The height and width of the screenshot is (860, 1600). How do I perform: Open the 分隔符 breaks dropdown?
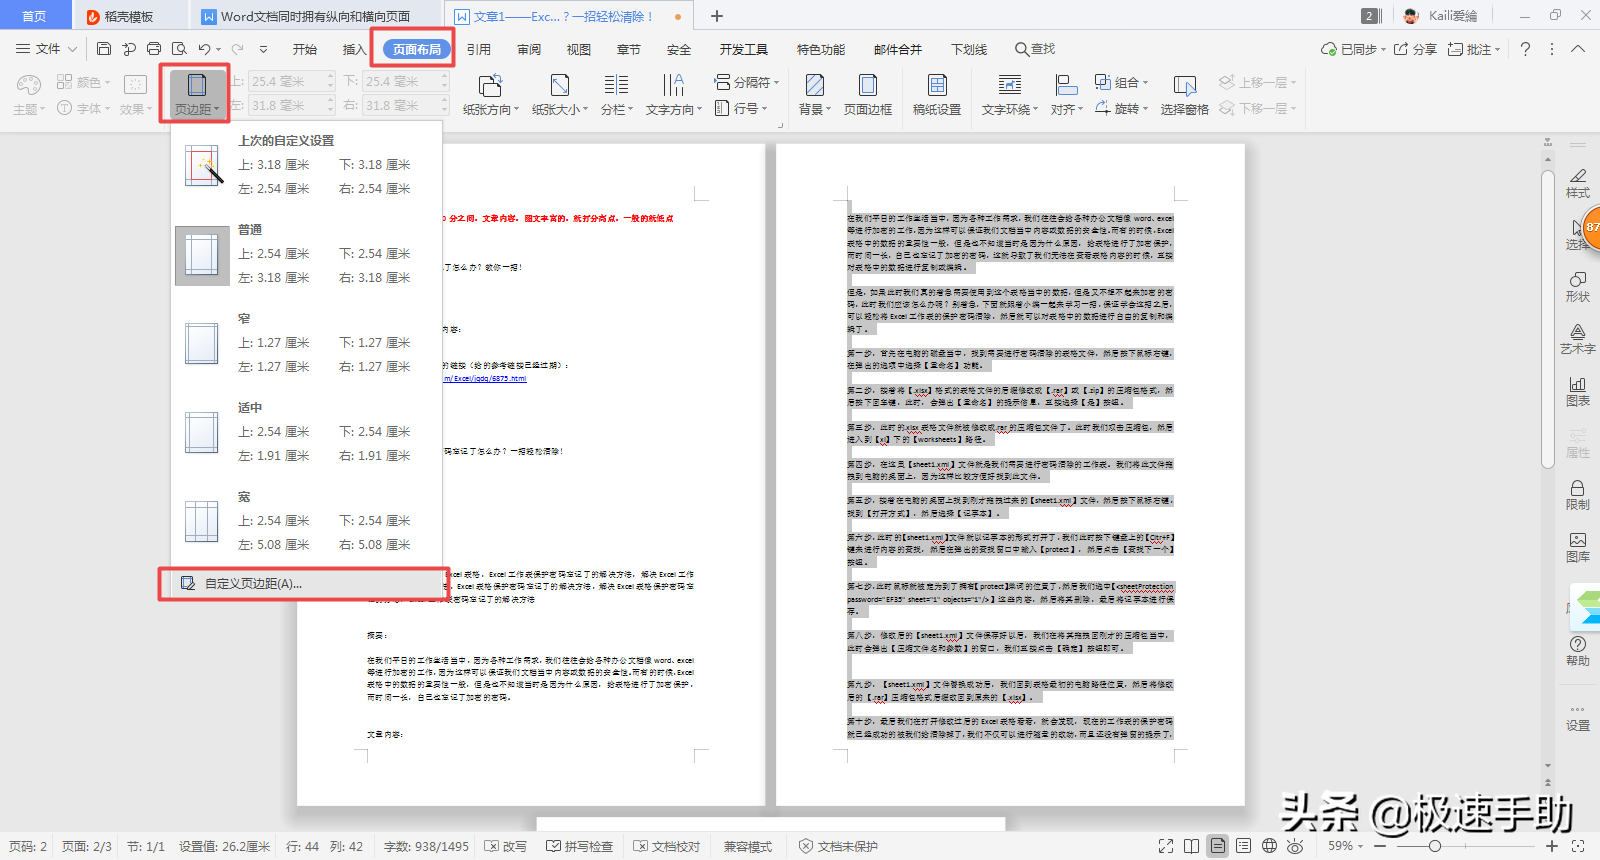(746, 82)
